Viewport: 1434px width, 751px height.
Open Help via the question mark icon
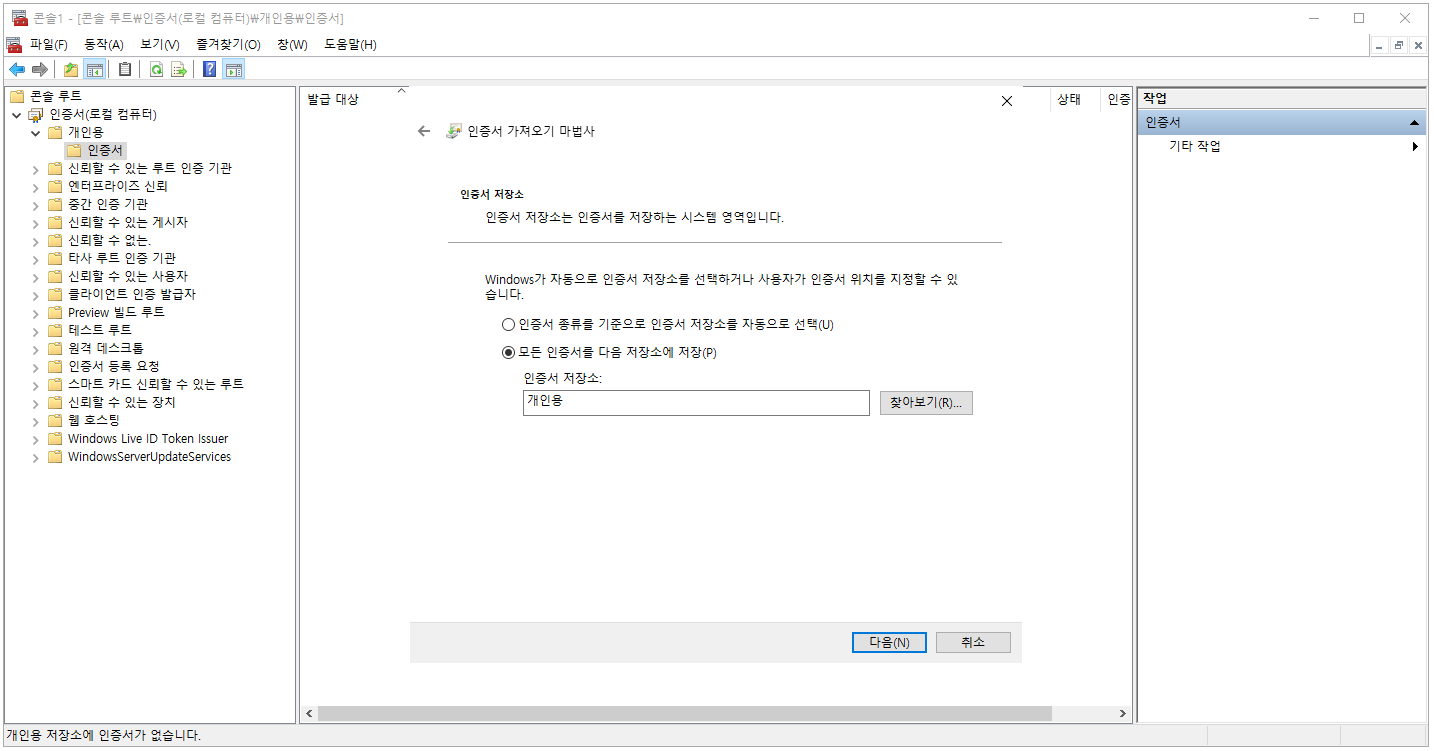(x=210, y=69)
